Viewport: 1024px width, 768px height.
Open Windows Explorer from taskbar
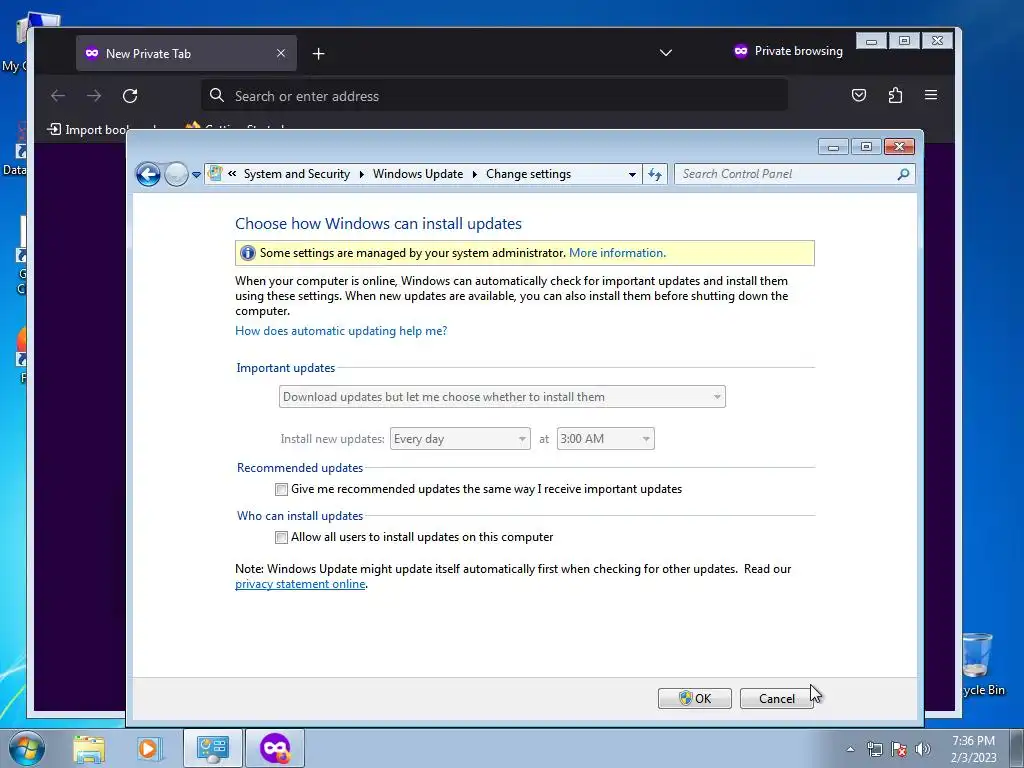(x=89, y=749)
